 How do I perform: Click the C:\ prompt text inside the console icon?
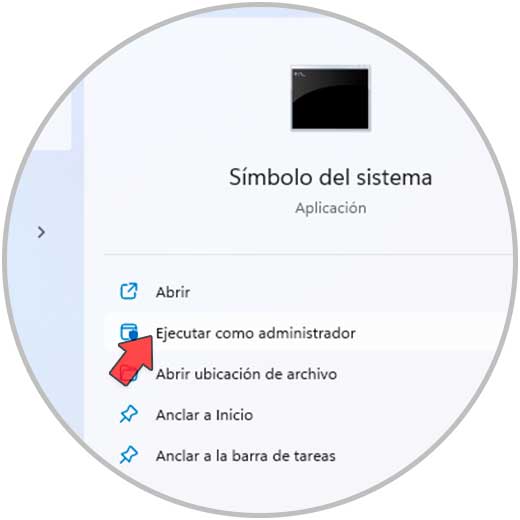[300, 75]
